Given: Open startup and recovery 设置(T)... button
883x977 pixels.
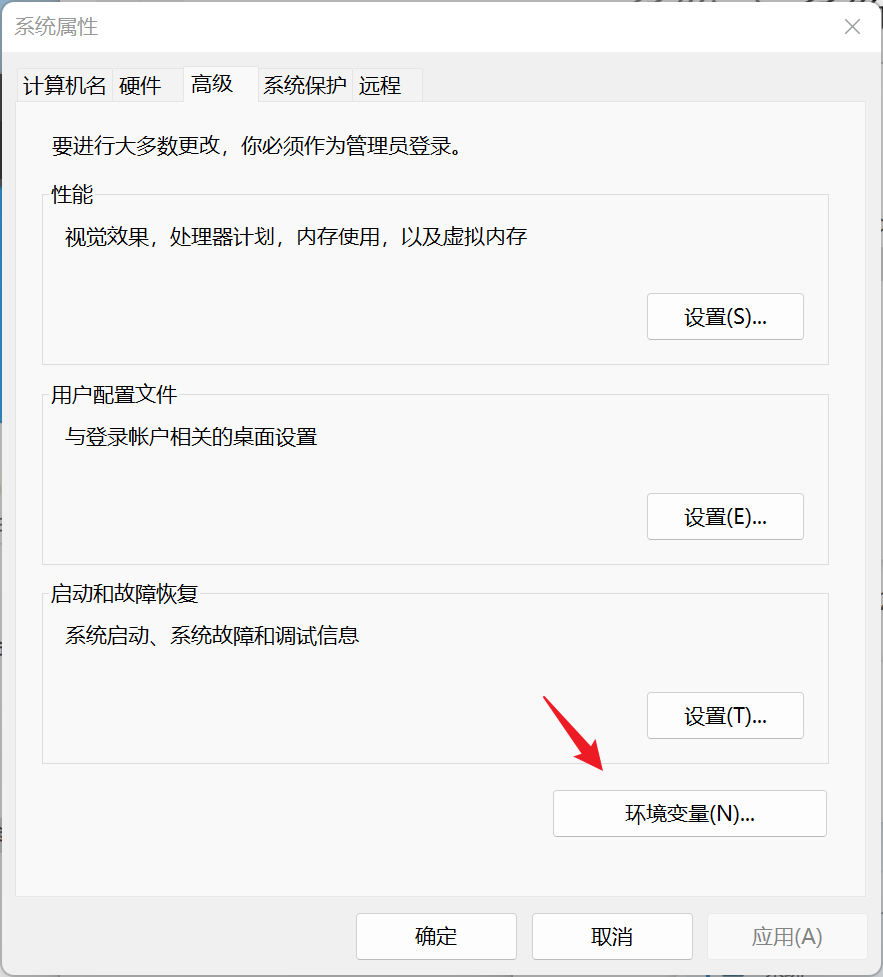Looking at the screenshot, I should (725, 715).
